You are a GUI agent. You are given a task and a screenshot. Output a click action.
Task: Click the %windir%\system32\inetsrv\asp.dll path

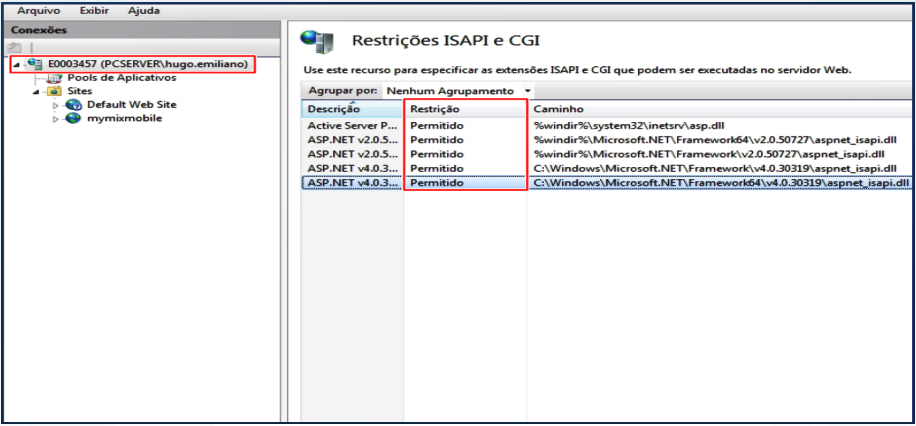click(629, 125)
